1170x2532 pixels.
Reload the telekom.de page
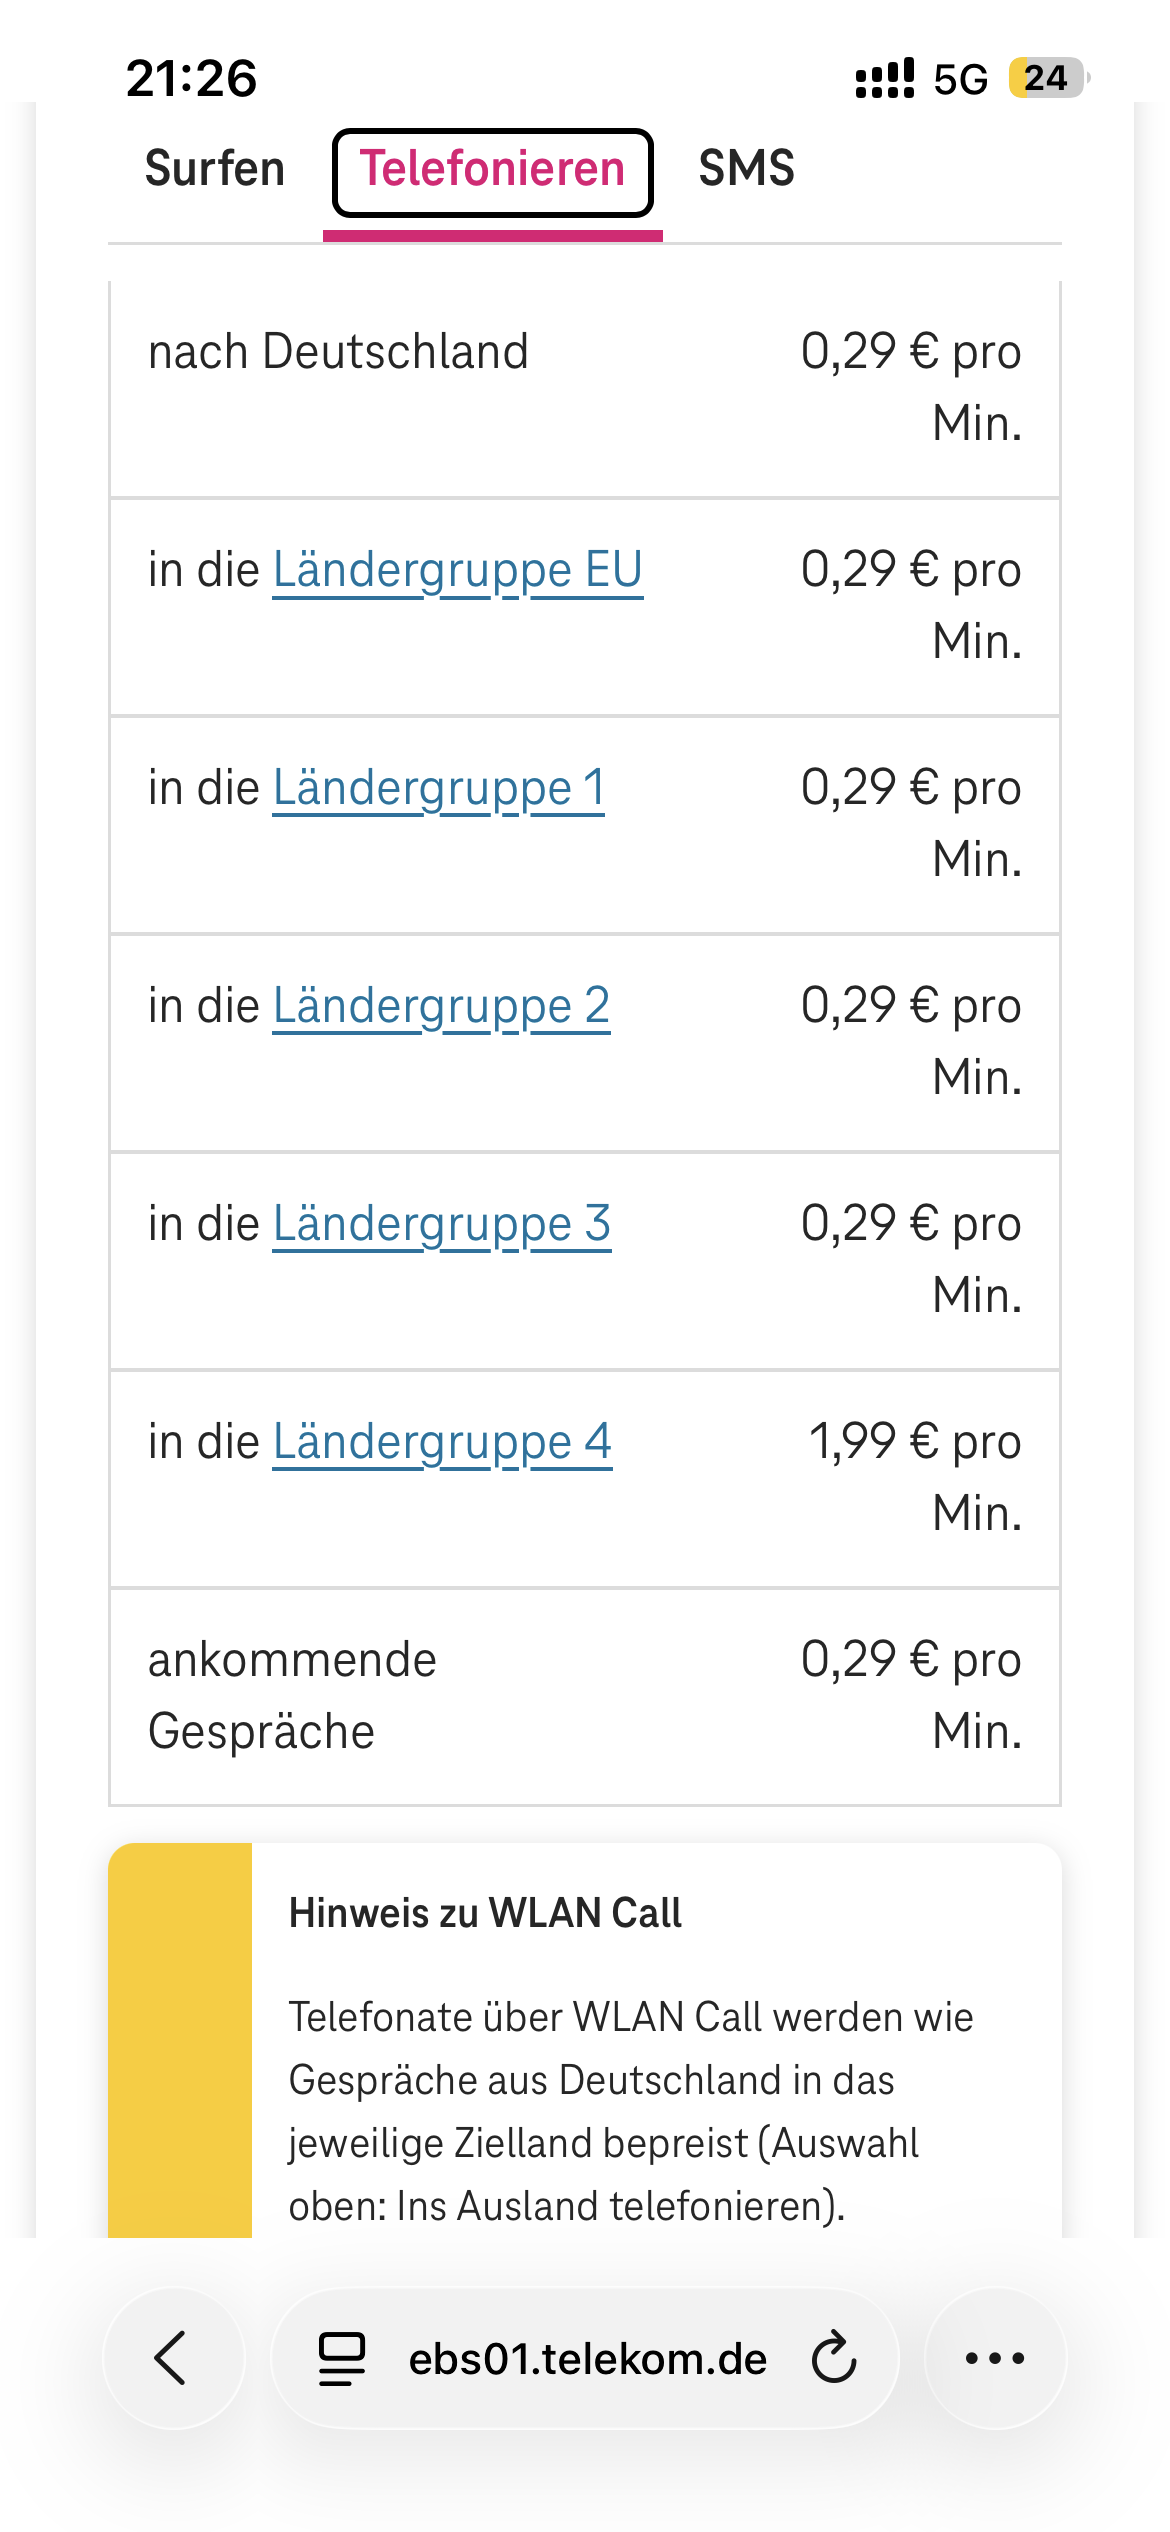click(x=834, y=2359)
